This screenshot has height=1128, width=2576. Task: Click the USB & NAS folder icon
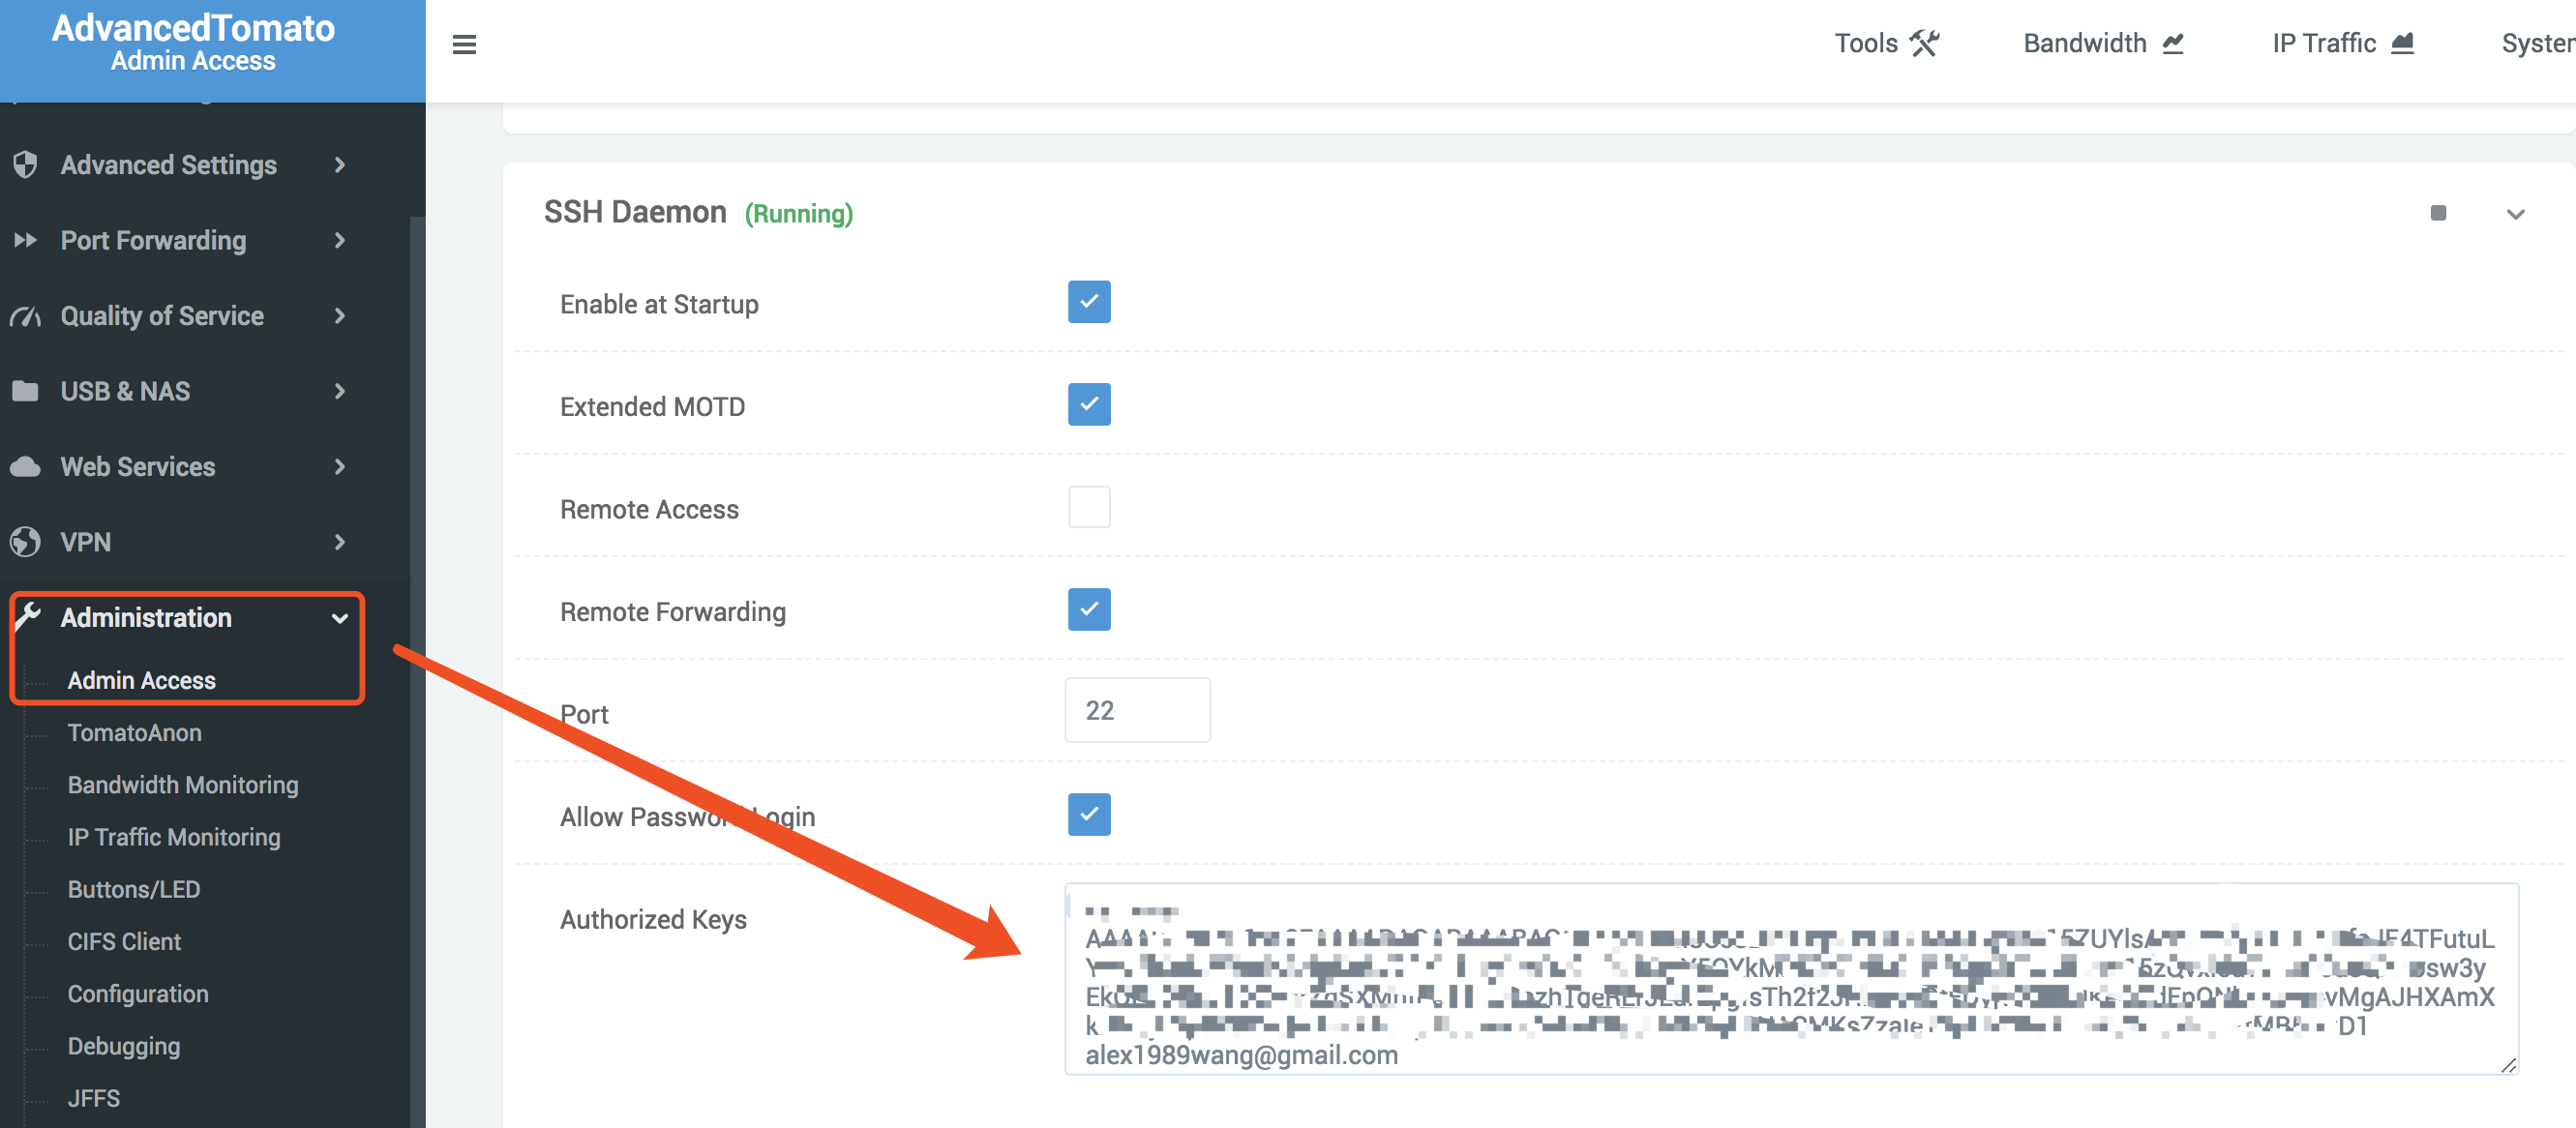tap(25, 391)
